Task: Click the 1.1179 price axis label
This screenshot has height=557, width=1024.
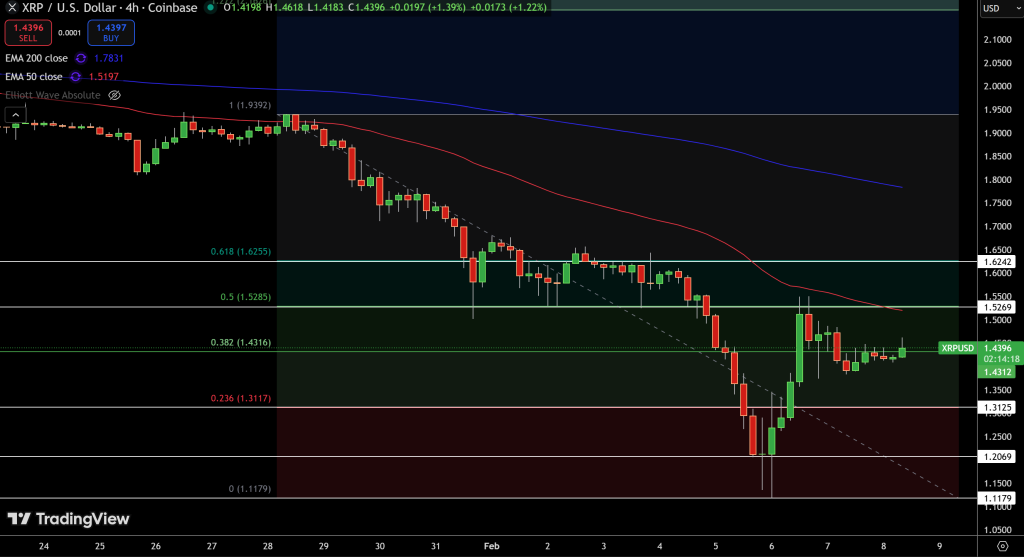Action: tap(997, 498)
